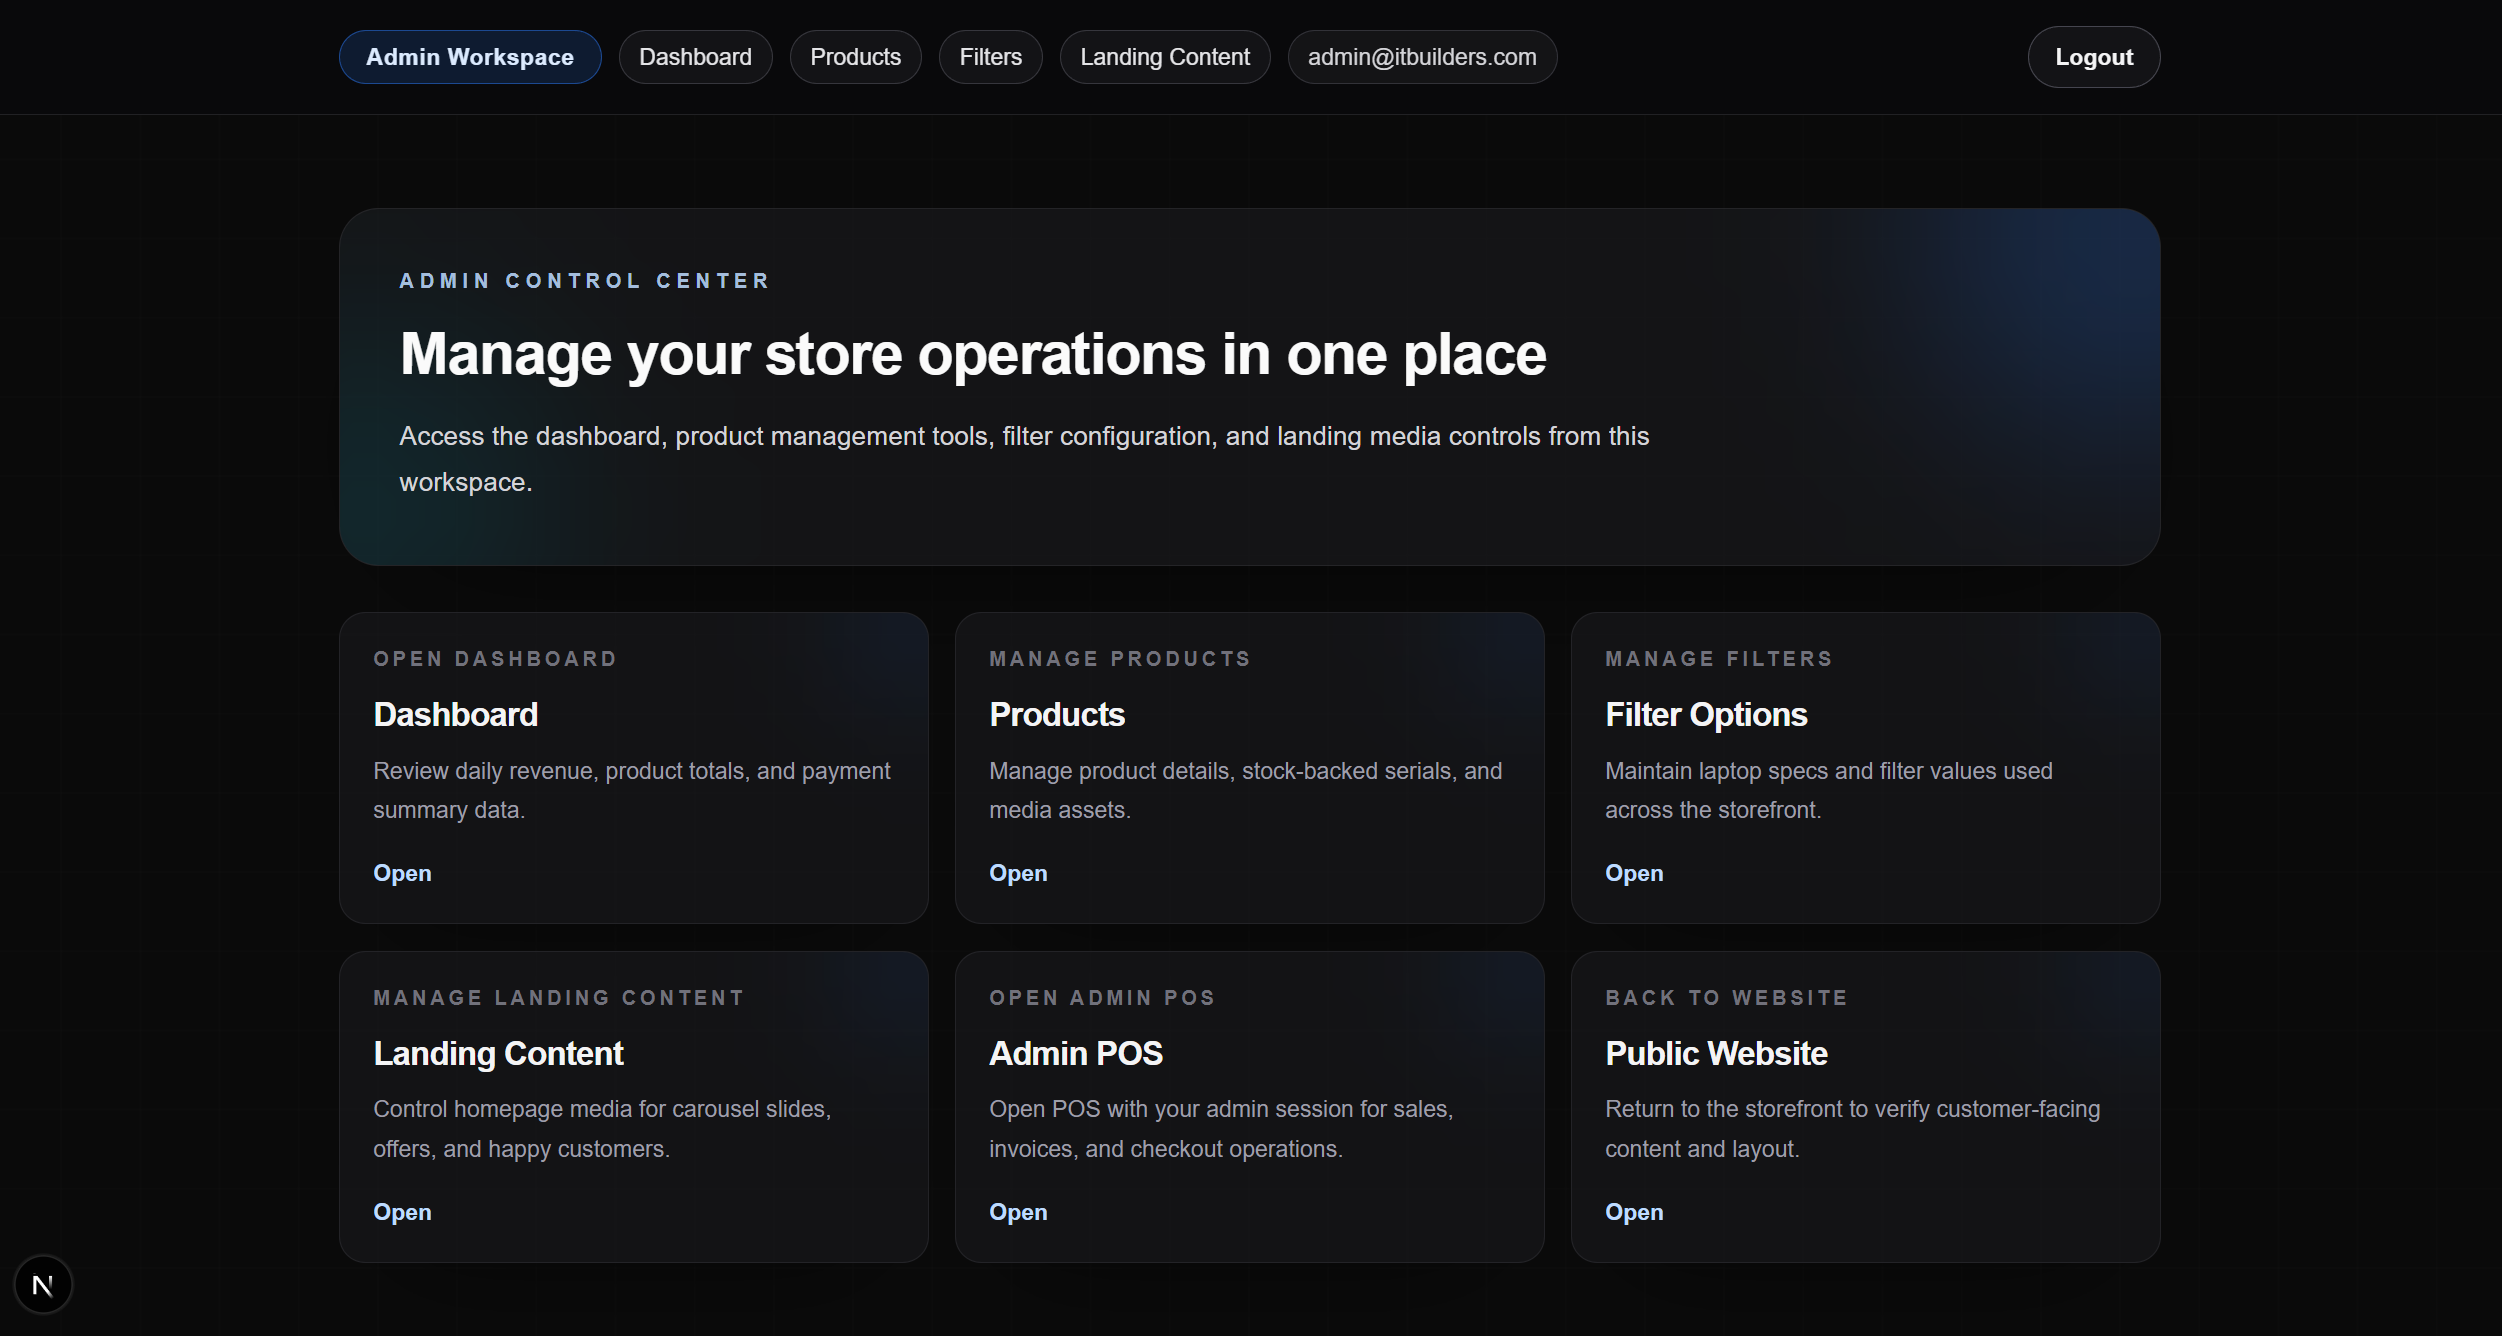Click 'Open POS with your admin session' text
The height and width of the screenshot is (1336, 2502).
coord(1221,1129)
